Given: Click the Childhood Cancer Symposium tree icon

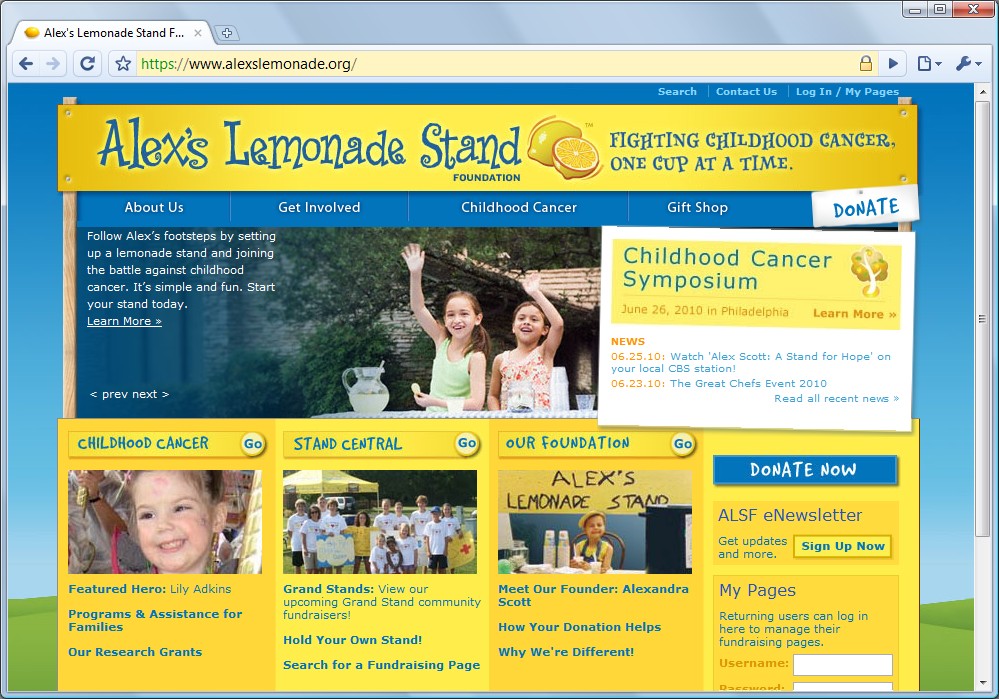Looking at the screenshot, I should click(869, 272).
